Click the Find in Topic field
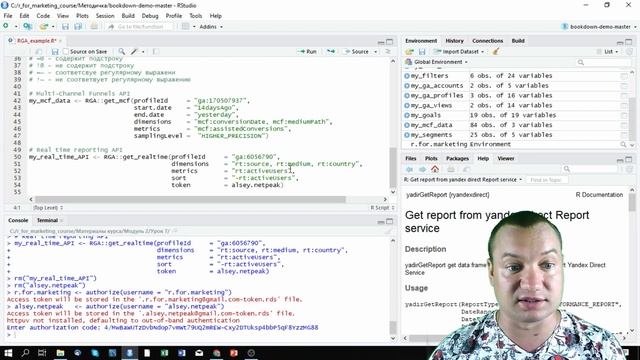 click(546, 180)
